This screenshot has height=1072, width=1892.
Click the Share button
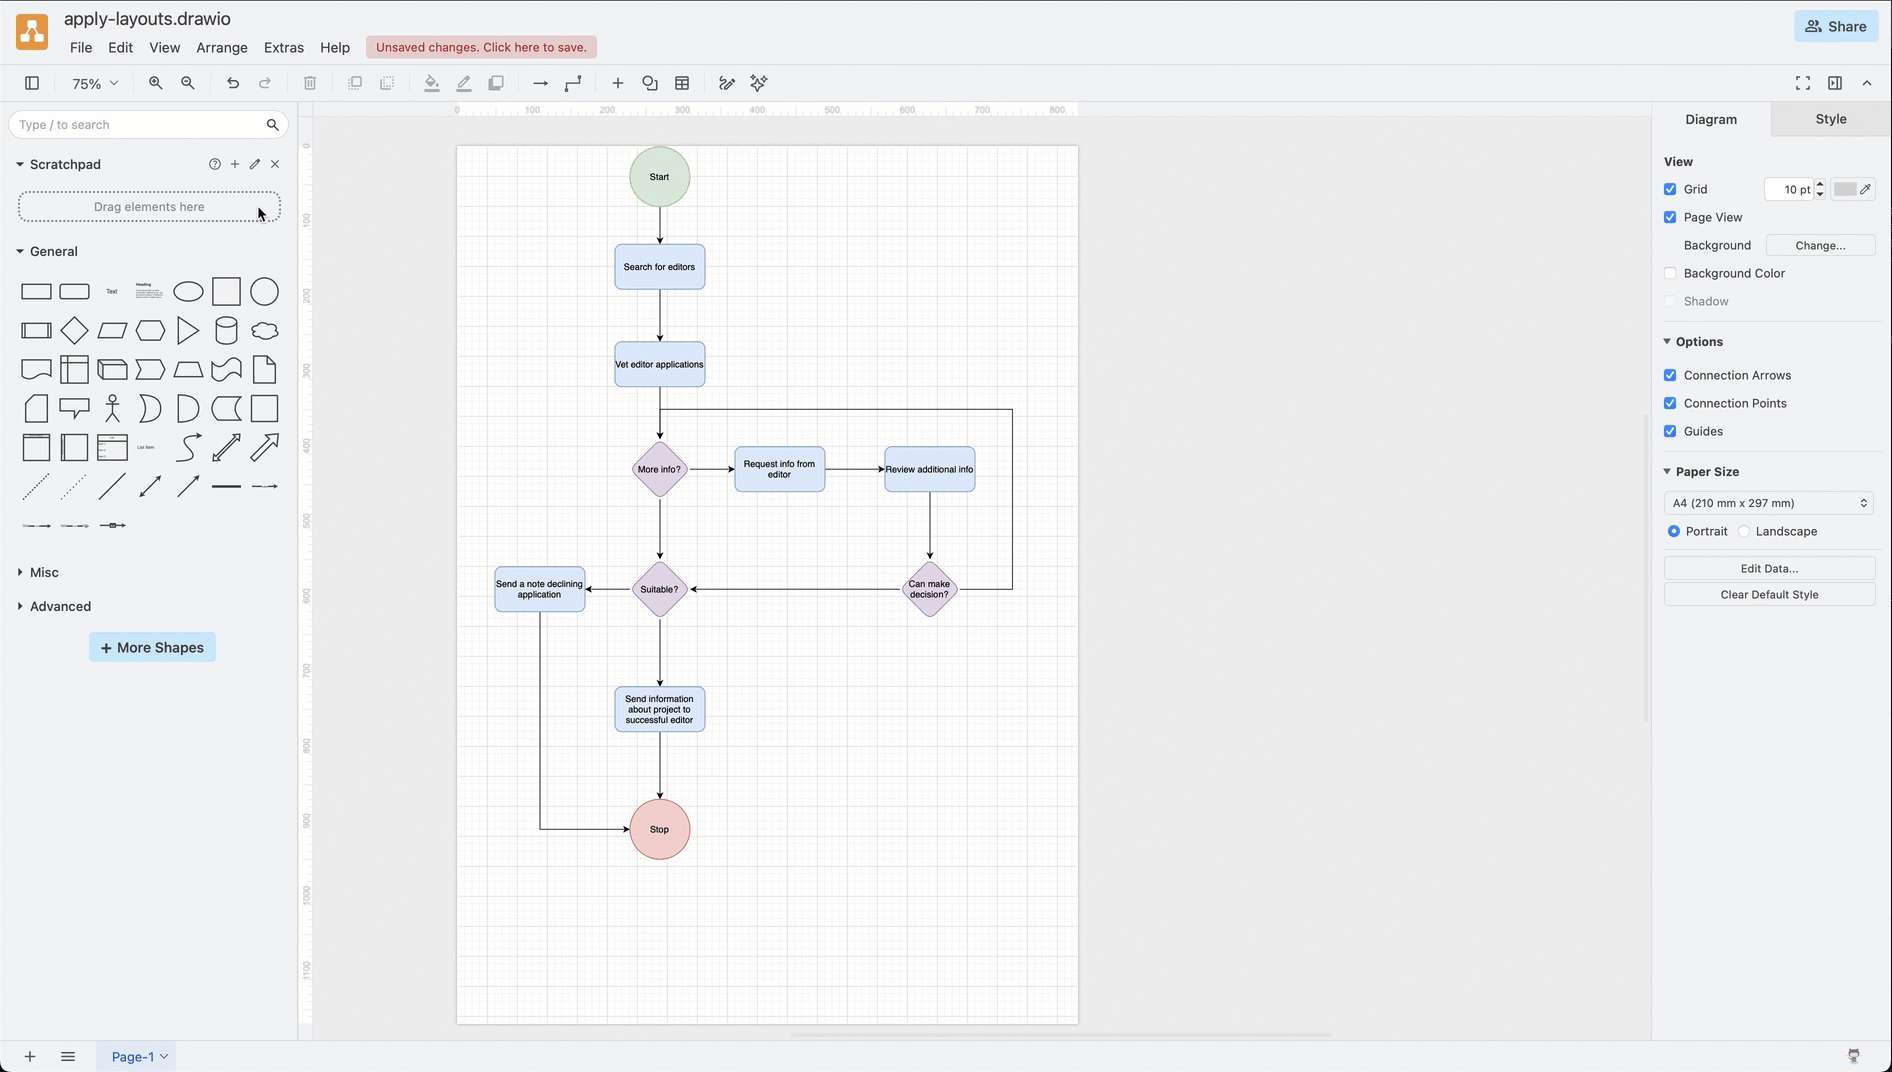tap(1836, 26)
